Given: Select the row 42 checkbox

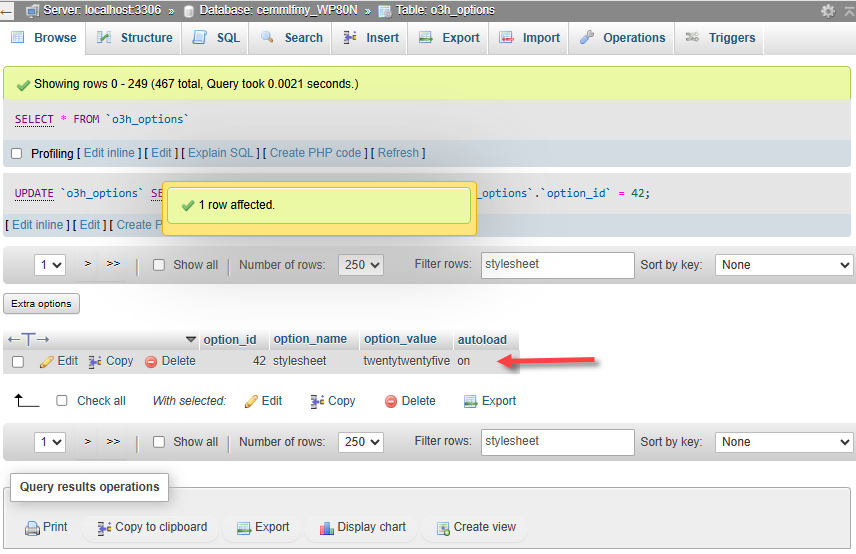Looking at the screenshot, I should 18,362.
